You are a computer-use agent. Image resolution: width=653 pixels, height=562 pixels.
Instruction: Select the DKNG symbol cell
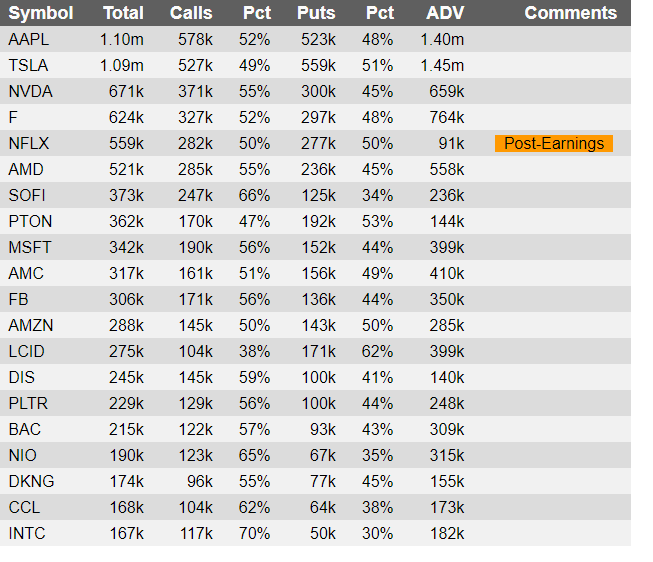tap(31, 481)
